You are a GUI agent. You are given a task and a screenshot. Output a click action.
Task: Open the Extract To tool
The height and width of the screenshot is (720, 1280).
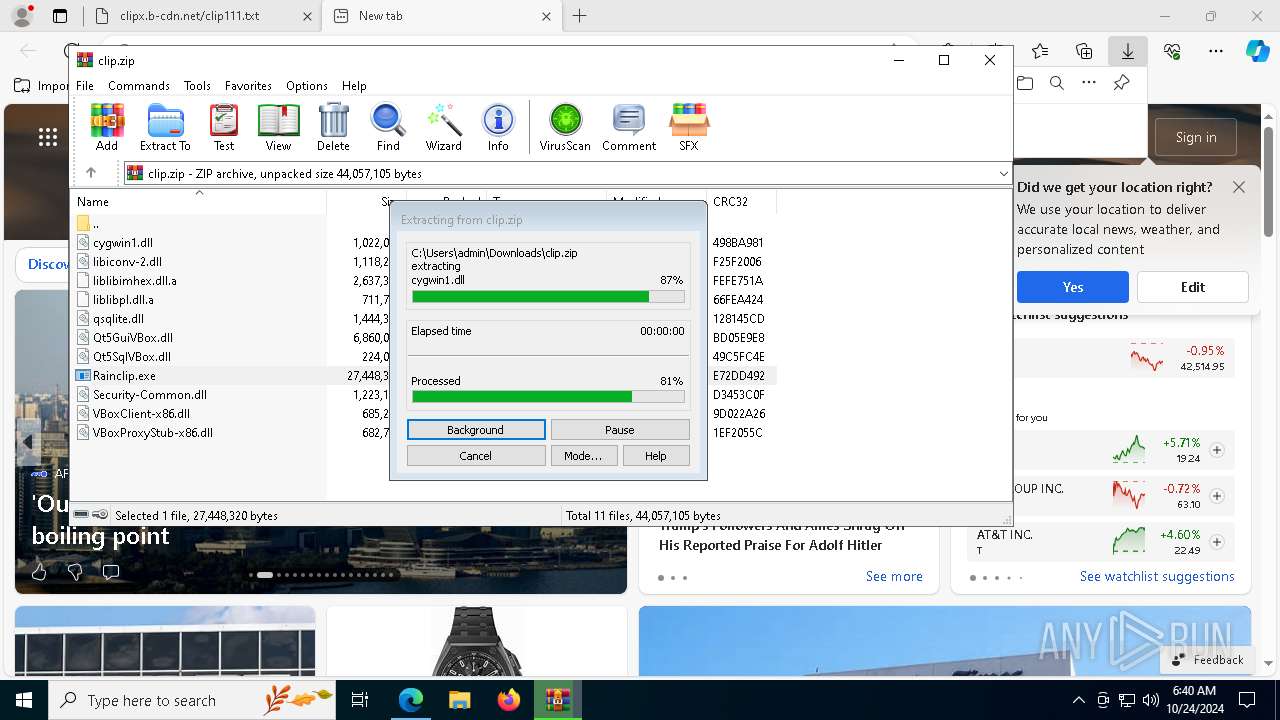click(x=165, y=127)
